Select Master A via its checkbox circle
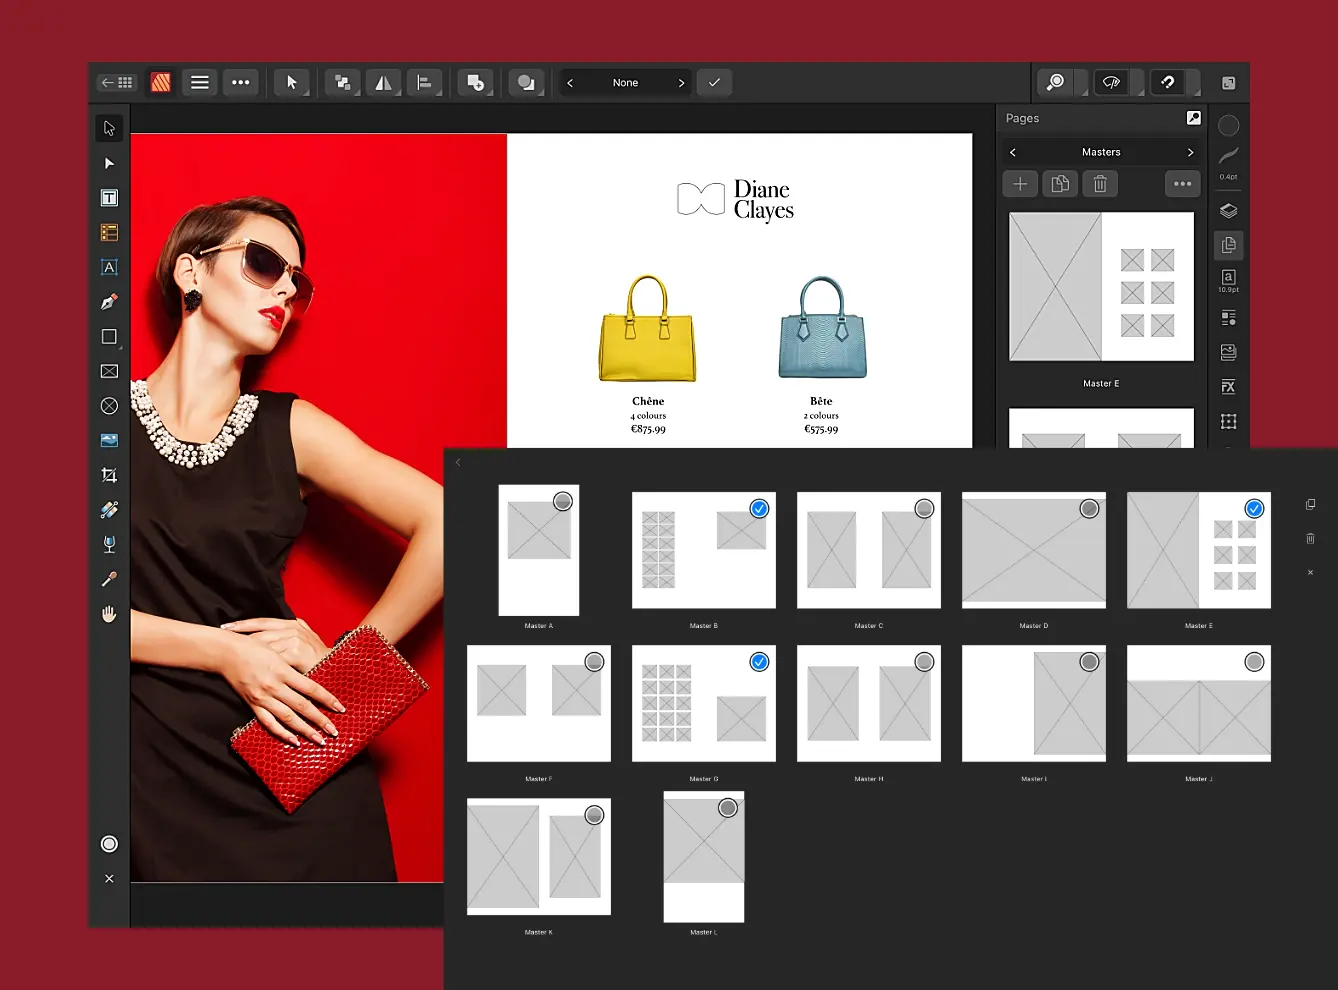This screenshot has height=990, width=1338. (563, 502)
